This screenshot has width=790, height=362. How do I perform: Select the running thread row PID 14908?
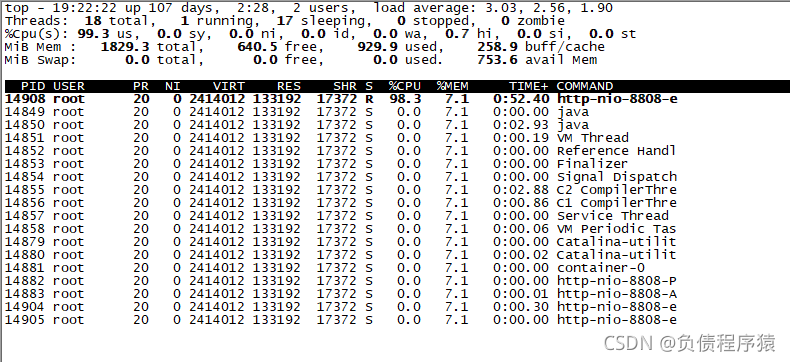click(x=341, y=99)
